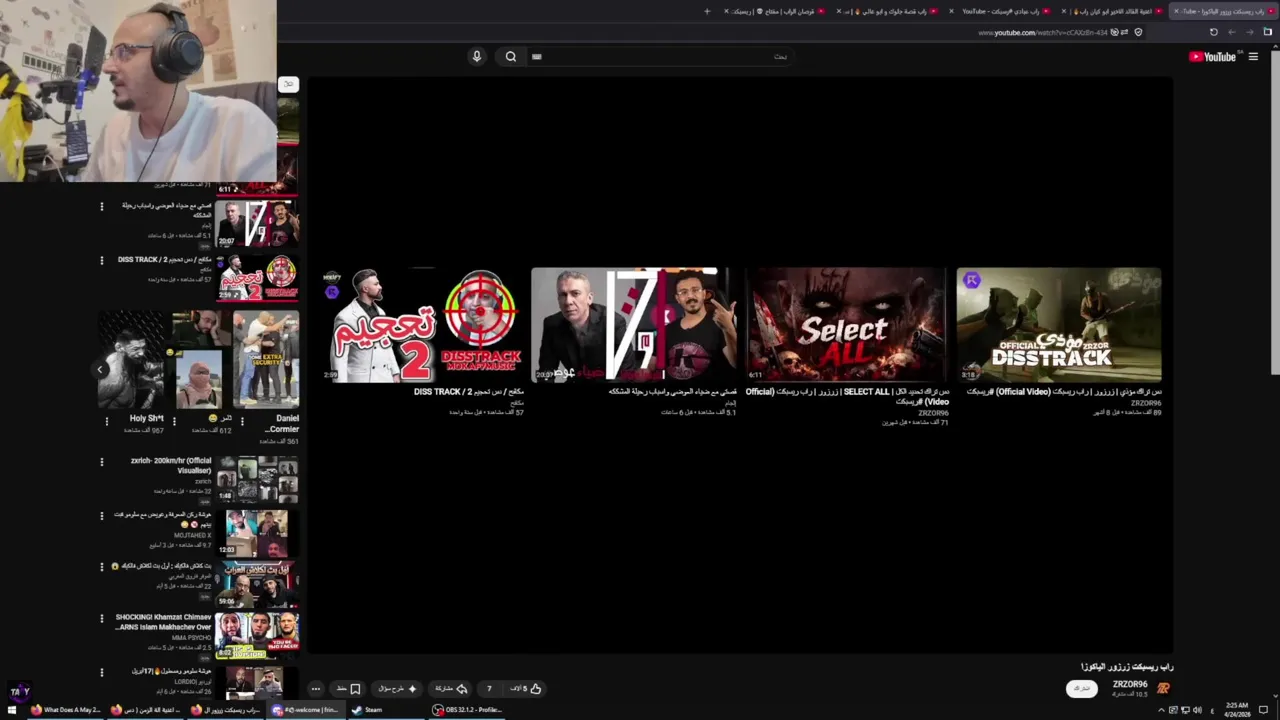Open more actions three-dot button below video
This screenshot has height=720, width=1280.
pos(315,688)
